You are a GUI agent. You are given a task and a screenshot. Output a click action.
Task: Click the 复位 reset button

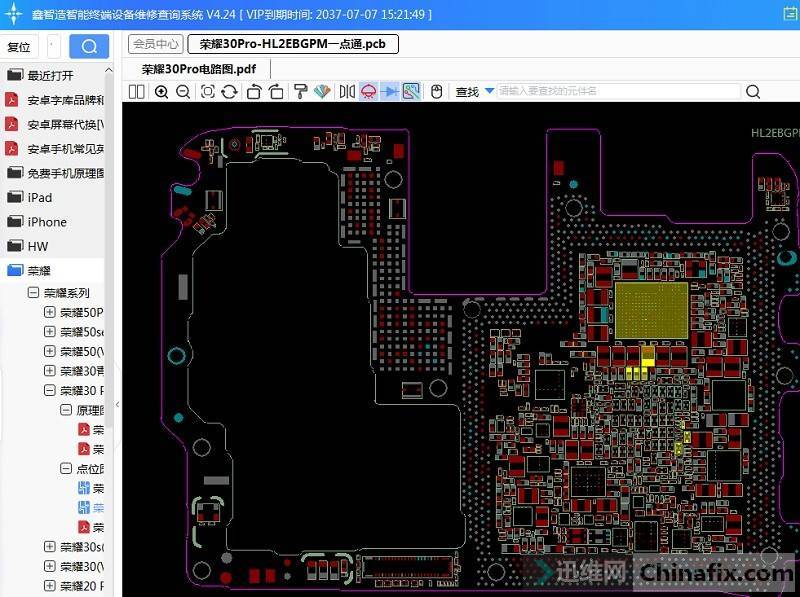pos(19,47)
